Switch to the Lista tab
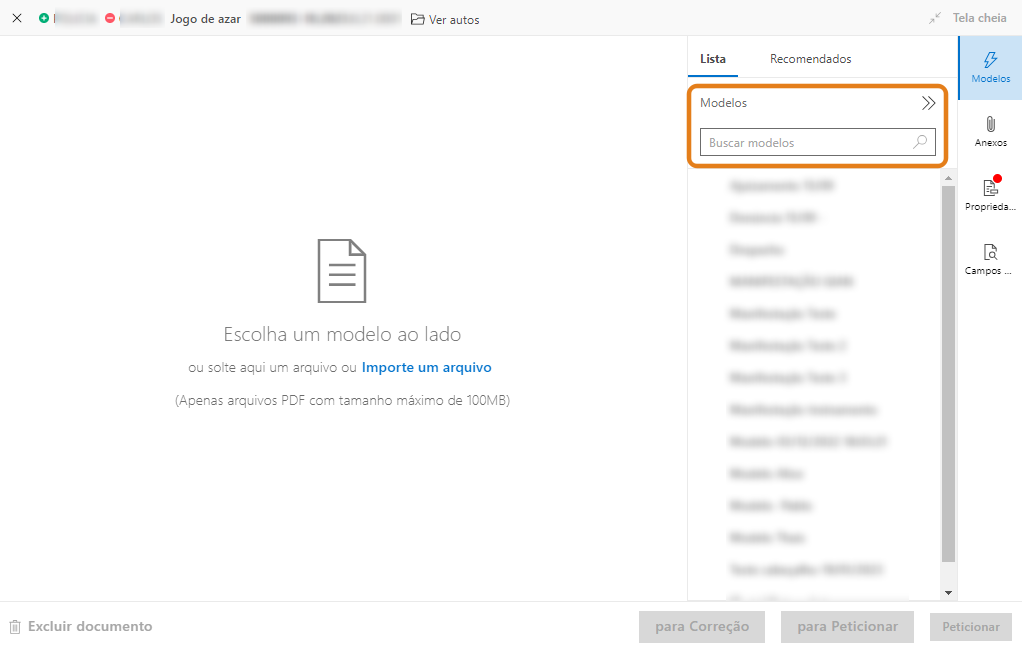Image resolution: width=1022 pixels, height=650 pixels. (x=713, y=59)
